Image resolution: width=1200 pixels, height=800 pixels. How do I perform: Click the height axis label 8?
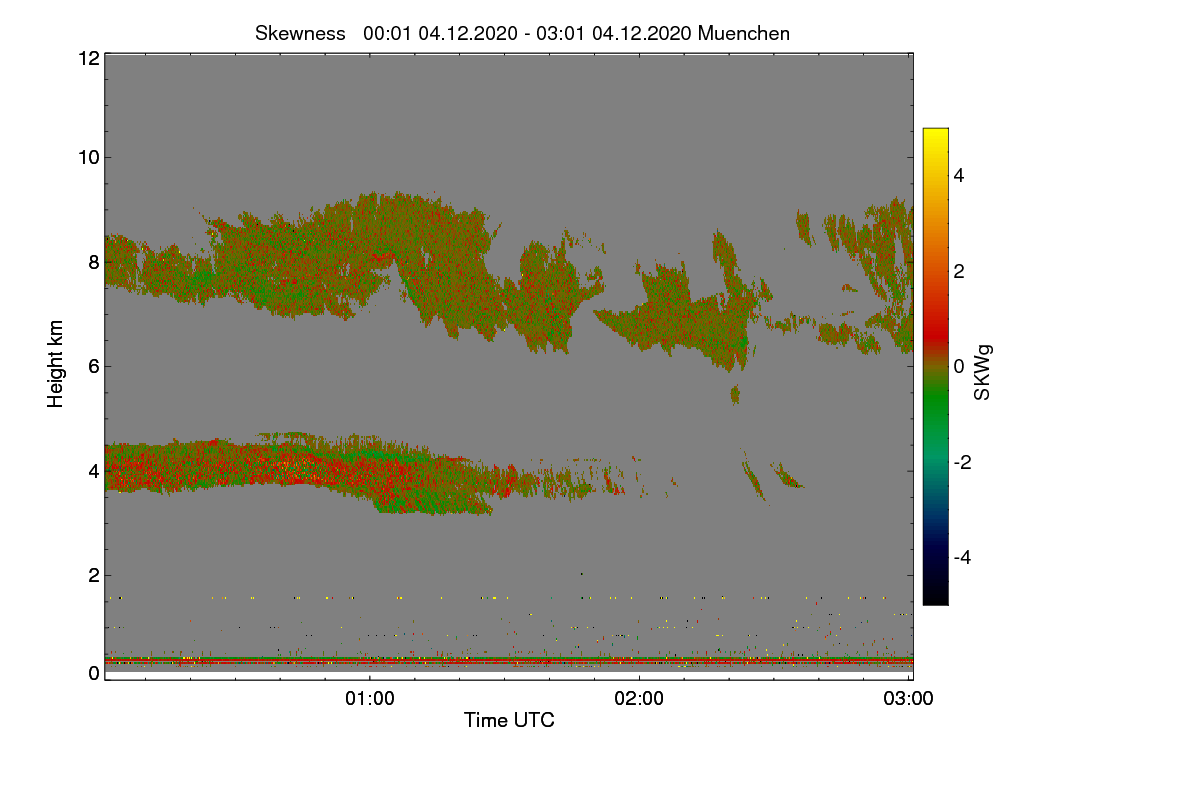click(x=93, y=262)
